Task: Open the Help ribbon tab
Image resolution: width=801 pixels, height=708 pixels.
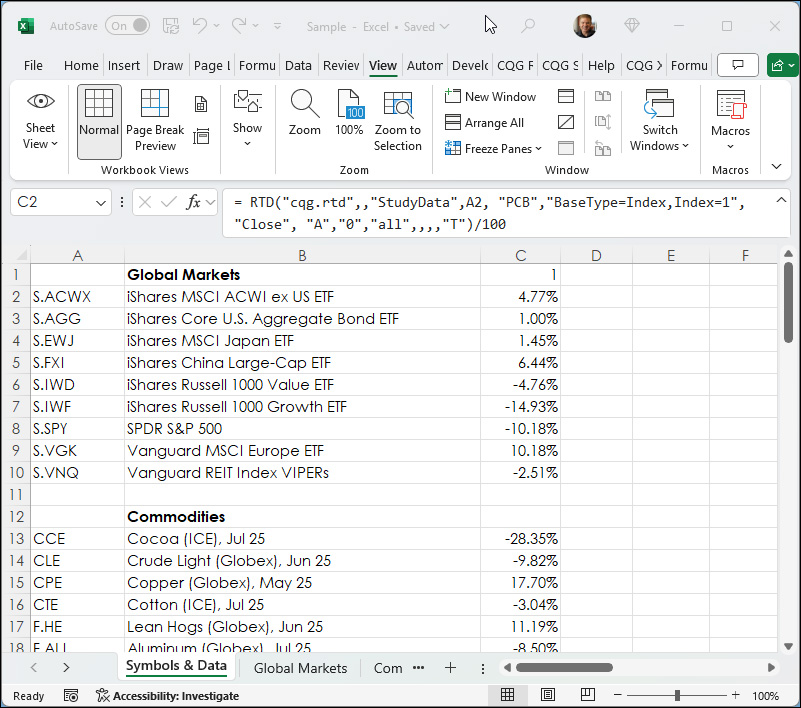Action: pos(601,65)
